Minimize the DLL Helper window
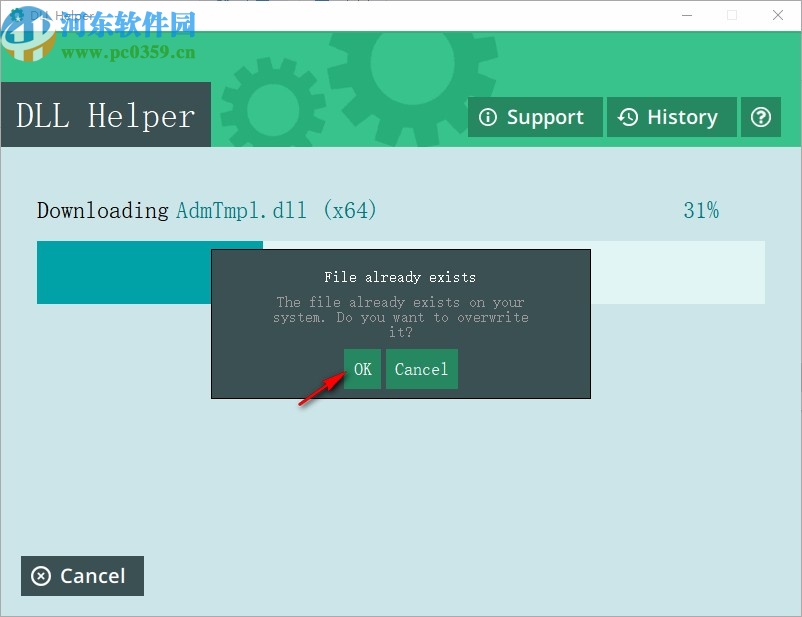This screenshot has width=802, height=617. [x=686, y=16]
